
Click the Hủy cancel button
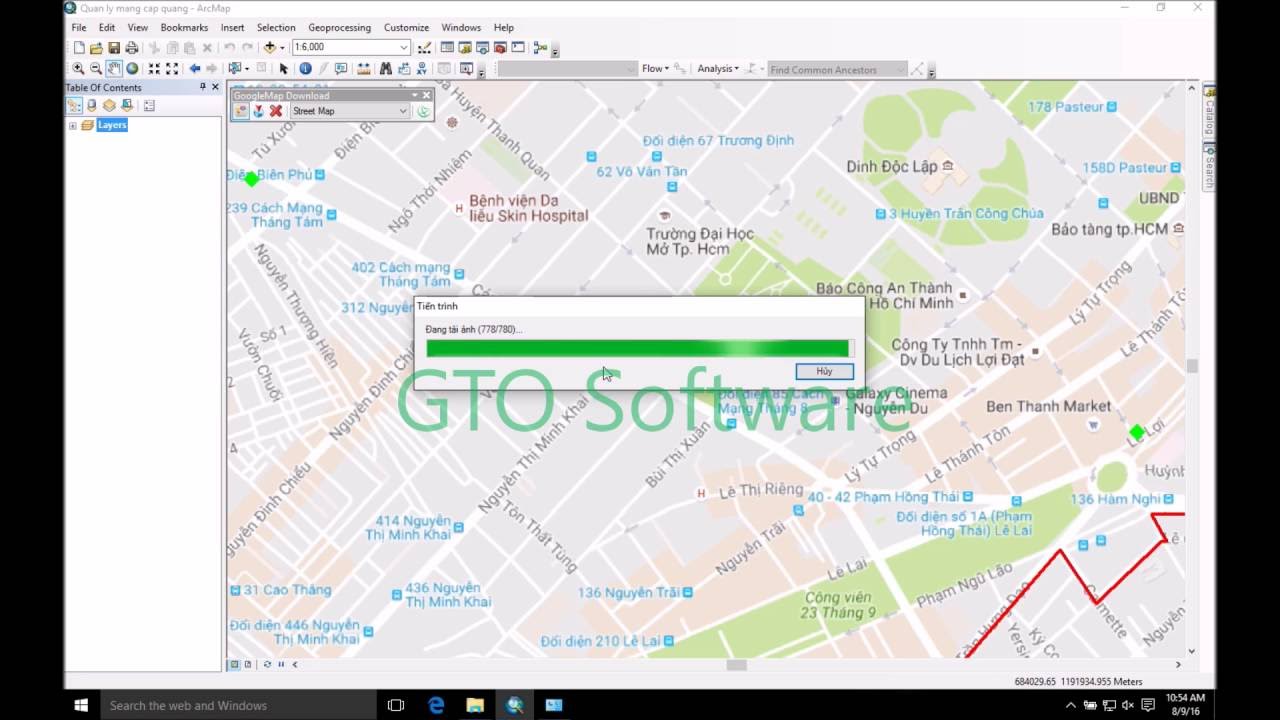[x=824, y=371]
